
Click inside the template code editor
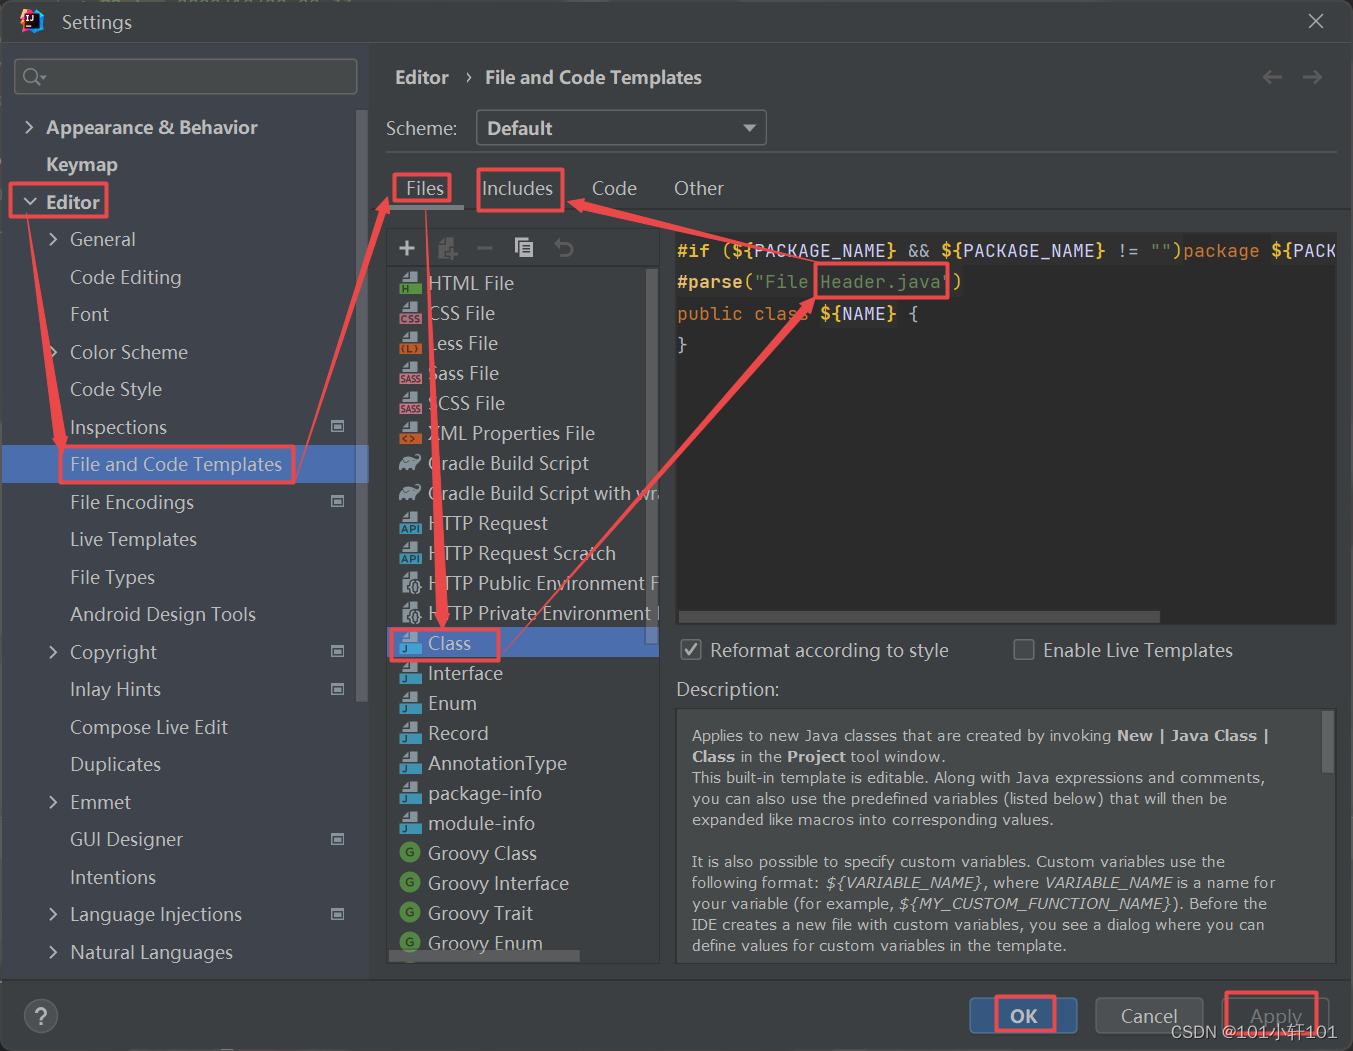coord(1006,430)
